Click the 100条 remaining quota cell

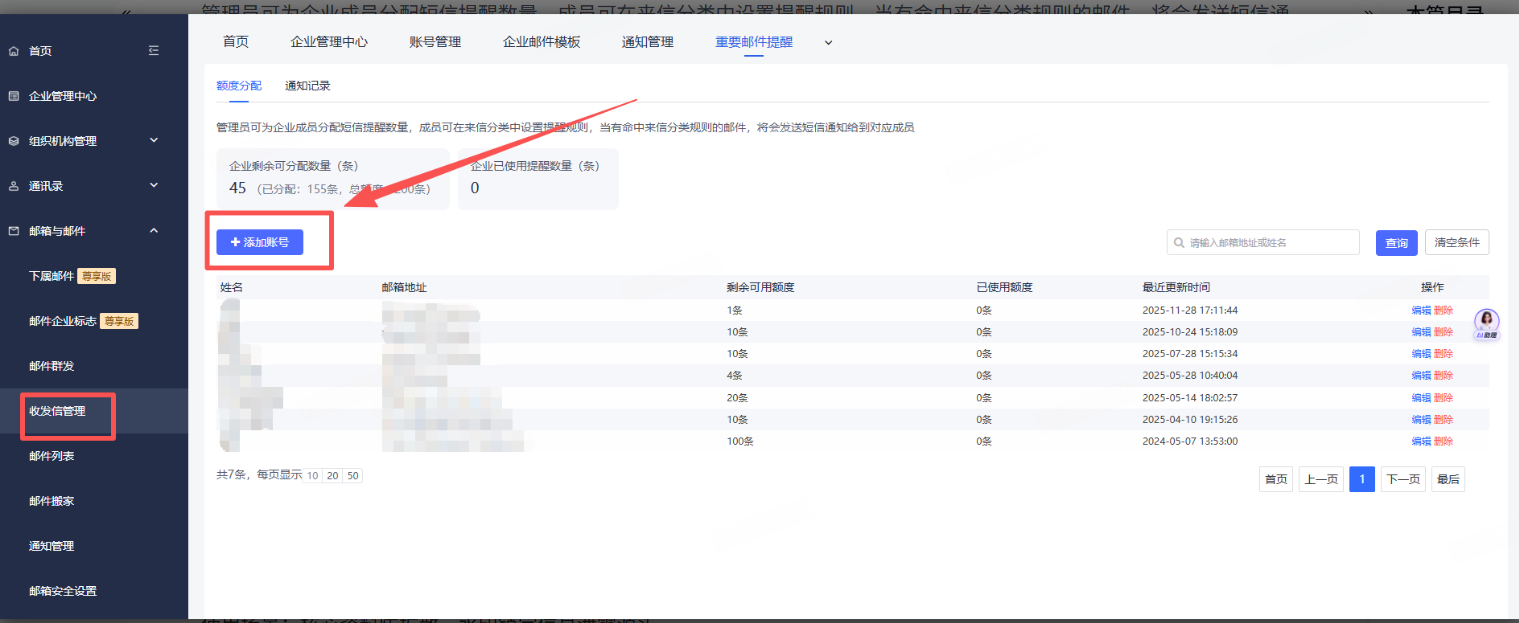coord(739,441)
